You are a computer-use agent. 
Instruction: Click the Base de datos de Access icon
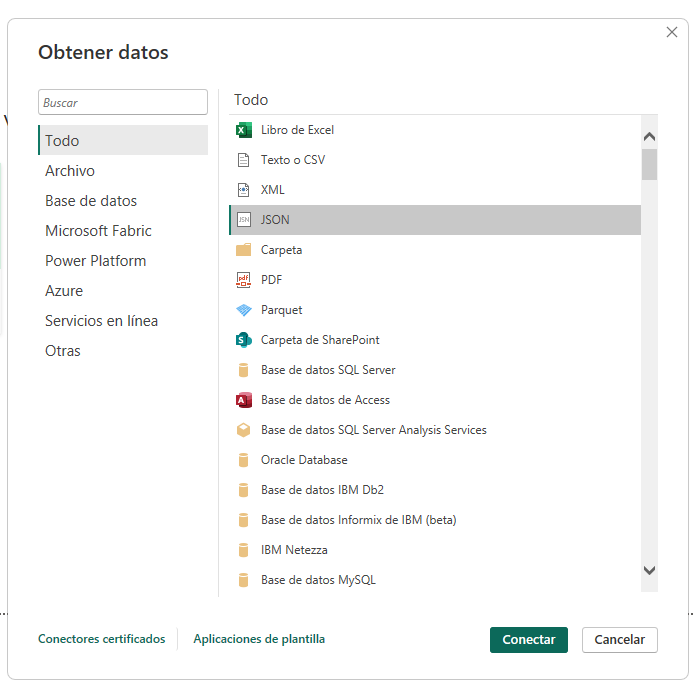tap(243, 400)
